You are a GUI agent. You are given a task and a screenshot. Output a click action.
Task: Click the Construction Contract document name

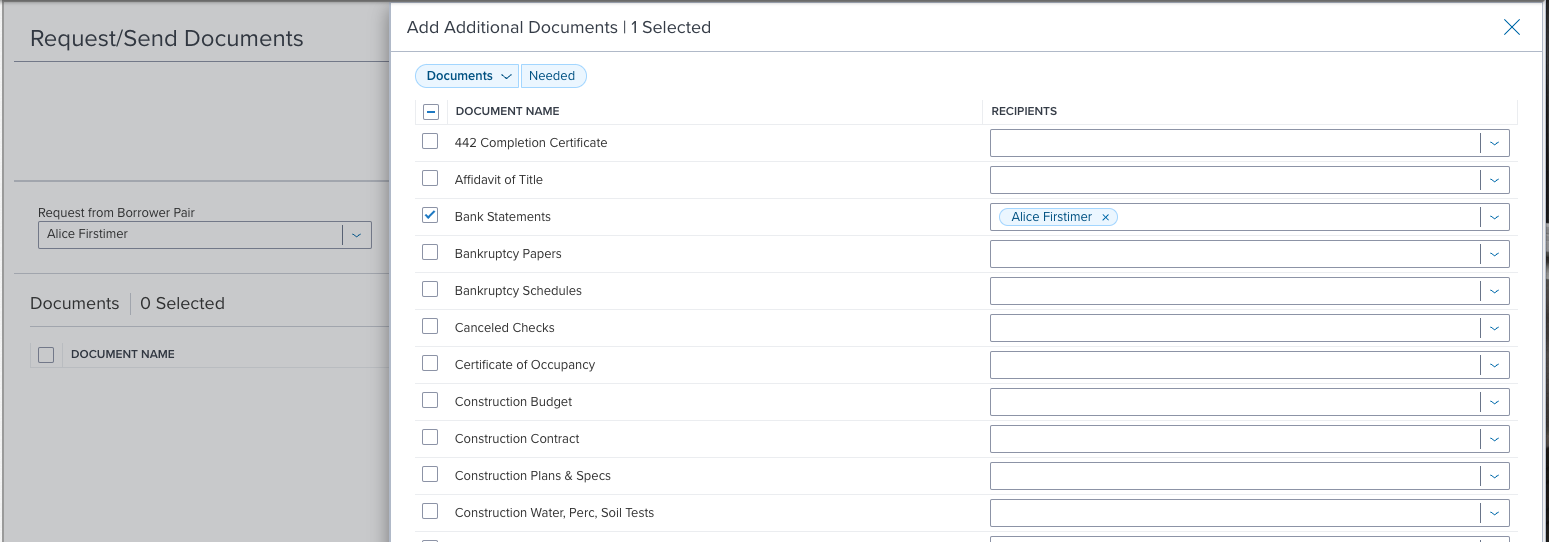(x=517, y=439)
